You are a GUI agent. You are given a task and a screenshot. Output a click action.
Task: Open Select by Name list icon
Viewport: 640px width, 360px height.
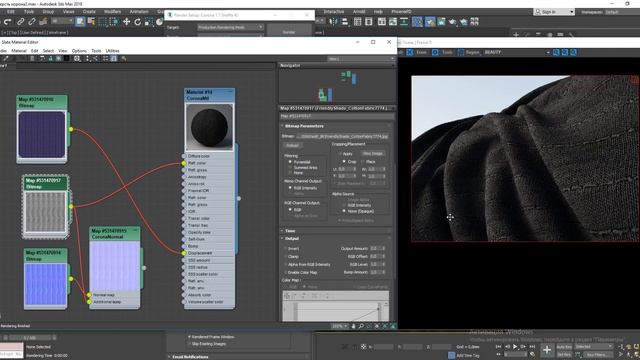point(91,22)
